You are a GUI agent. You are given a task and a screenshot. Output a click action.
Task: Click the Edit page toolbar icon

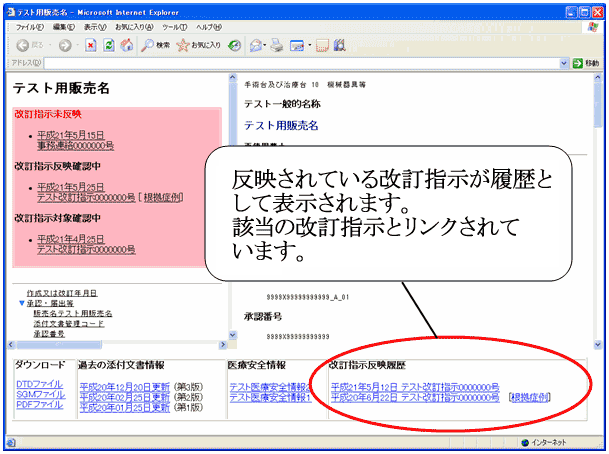tap(297, 45)
